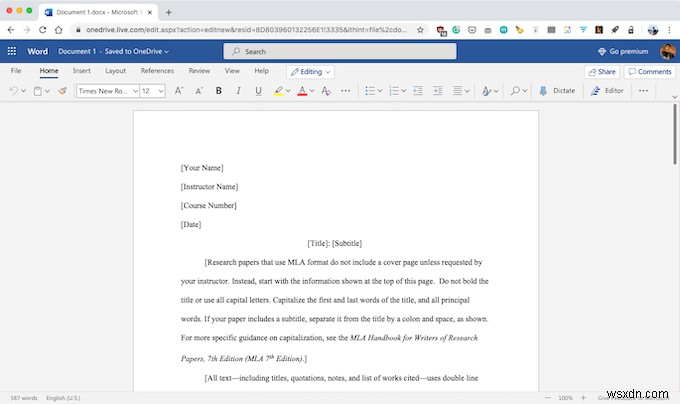Click Go premium

(x=623, y=51)
